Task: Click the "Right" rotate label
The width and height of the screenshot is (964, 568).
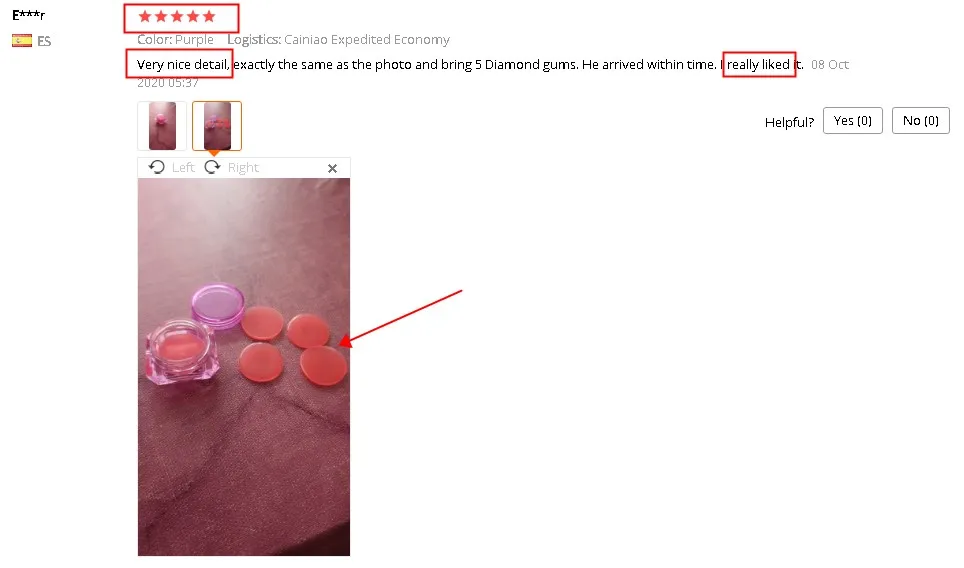Action: (x=243, y=167)
